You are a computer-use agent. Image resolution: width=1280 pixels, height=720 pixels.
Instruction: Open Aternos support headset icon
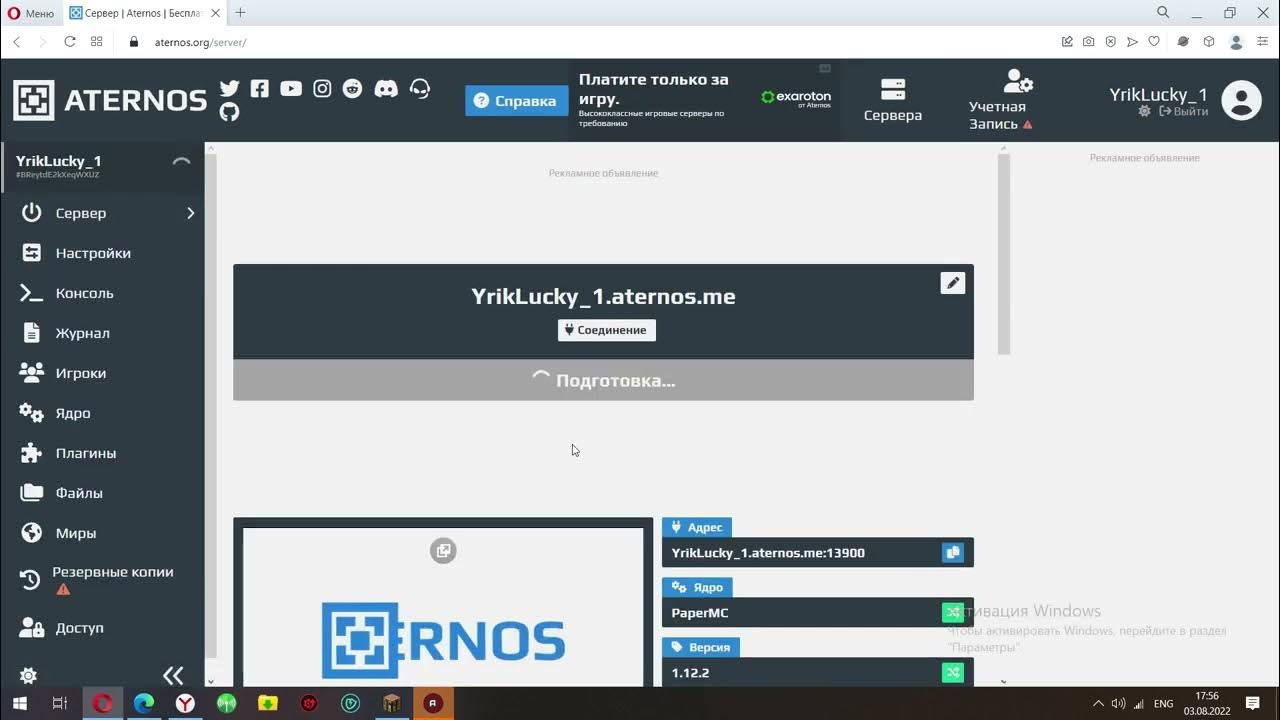pyautogui.click(x=420, y=88)
